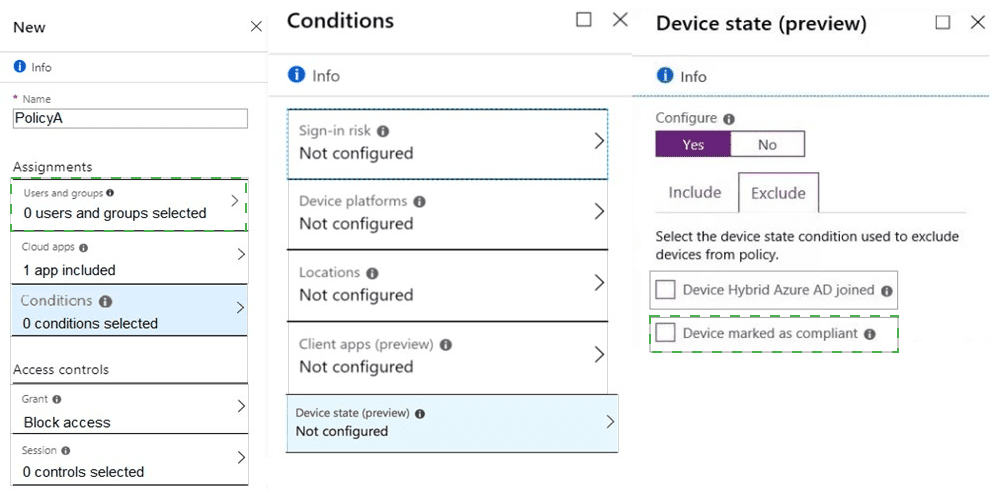Switch to the Include tab
The height and width of the screenshot is (490, 992).
[x=695, y=193]
